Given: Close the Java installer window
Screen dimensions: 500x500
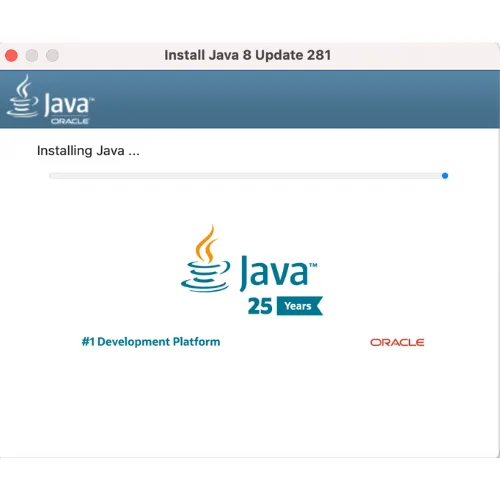Looking at the screenshot, I should pyautogui.click(x=11, y=55).
